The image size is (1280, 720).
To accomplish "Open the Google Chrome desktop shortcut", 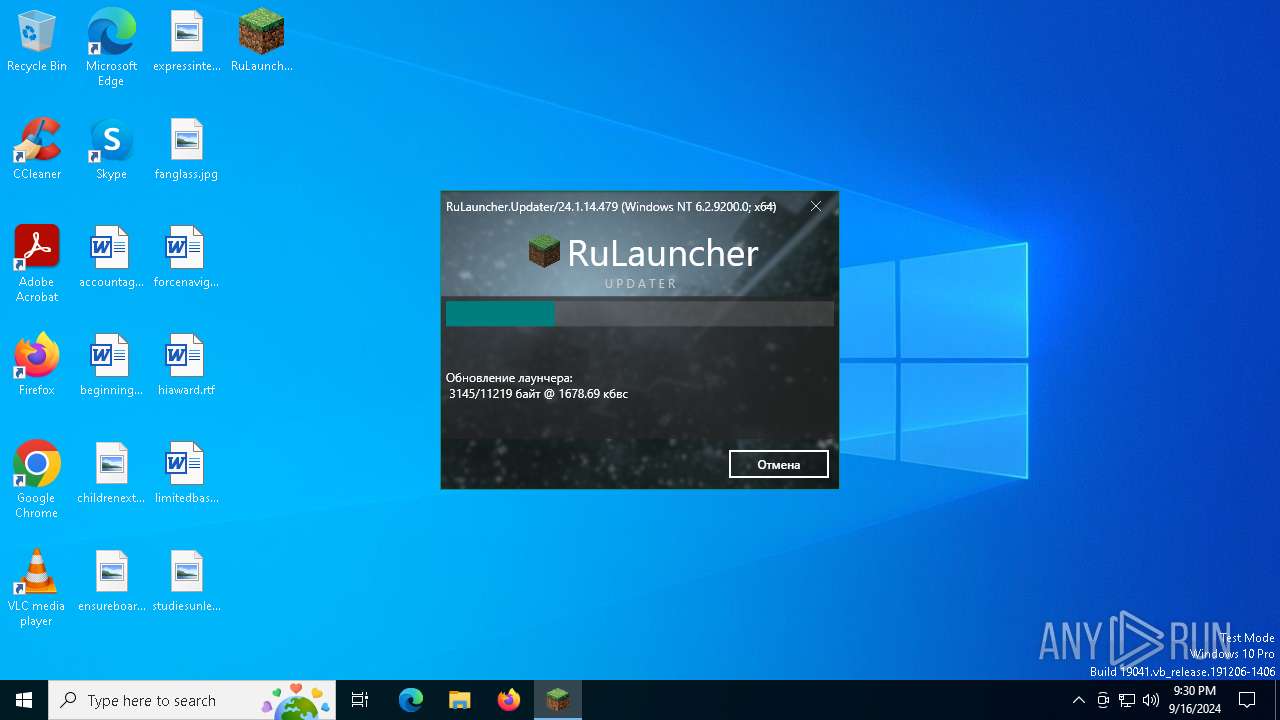I will 37,480.
